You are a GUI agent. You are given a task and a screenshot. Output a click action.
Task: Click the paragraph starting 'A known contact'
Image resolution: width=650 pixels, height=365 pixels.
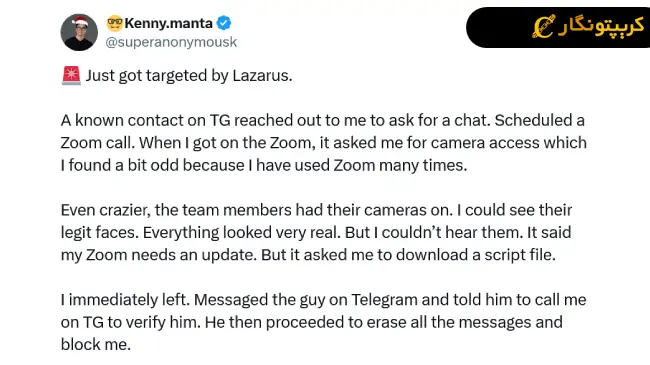tap(324, 143)
